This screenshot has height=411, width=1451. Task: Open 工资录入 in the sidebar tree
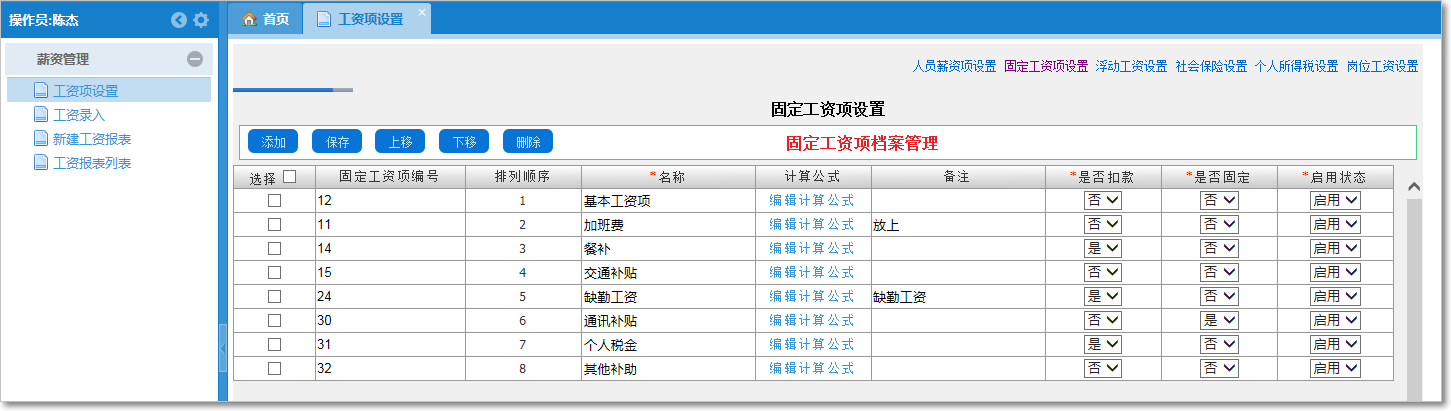pos(79,115)
